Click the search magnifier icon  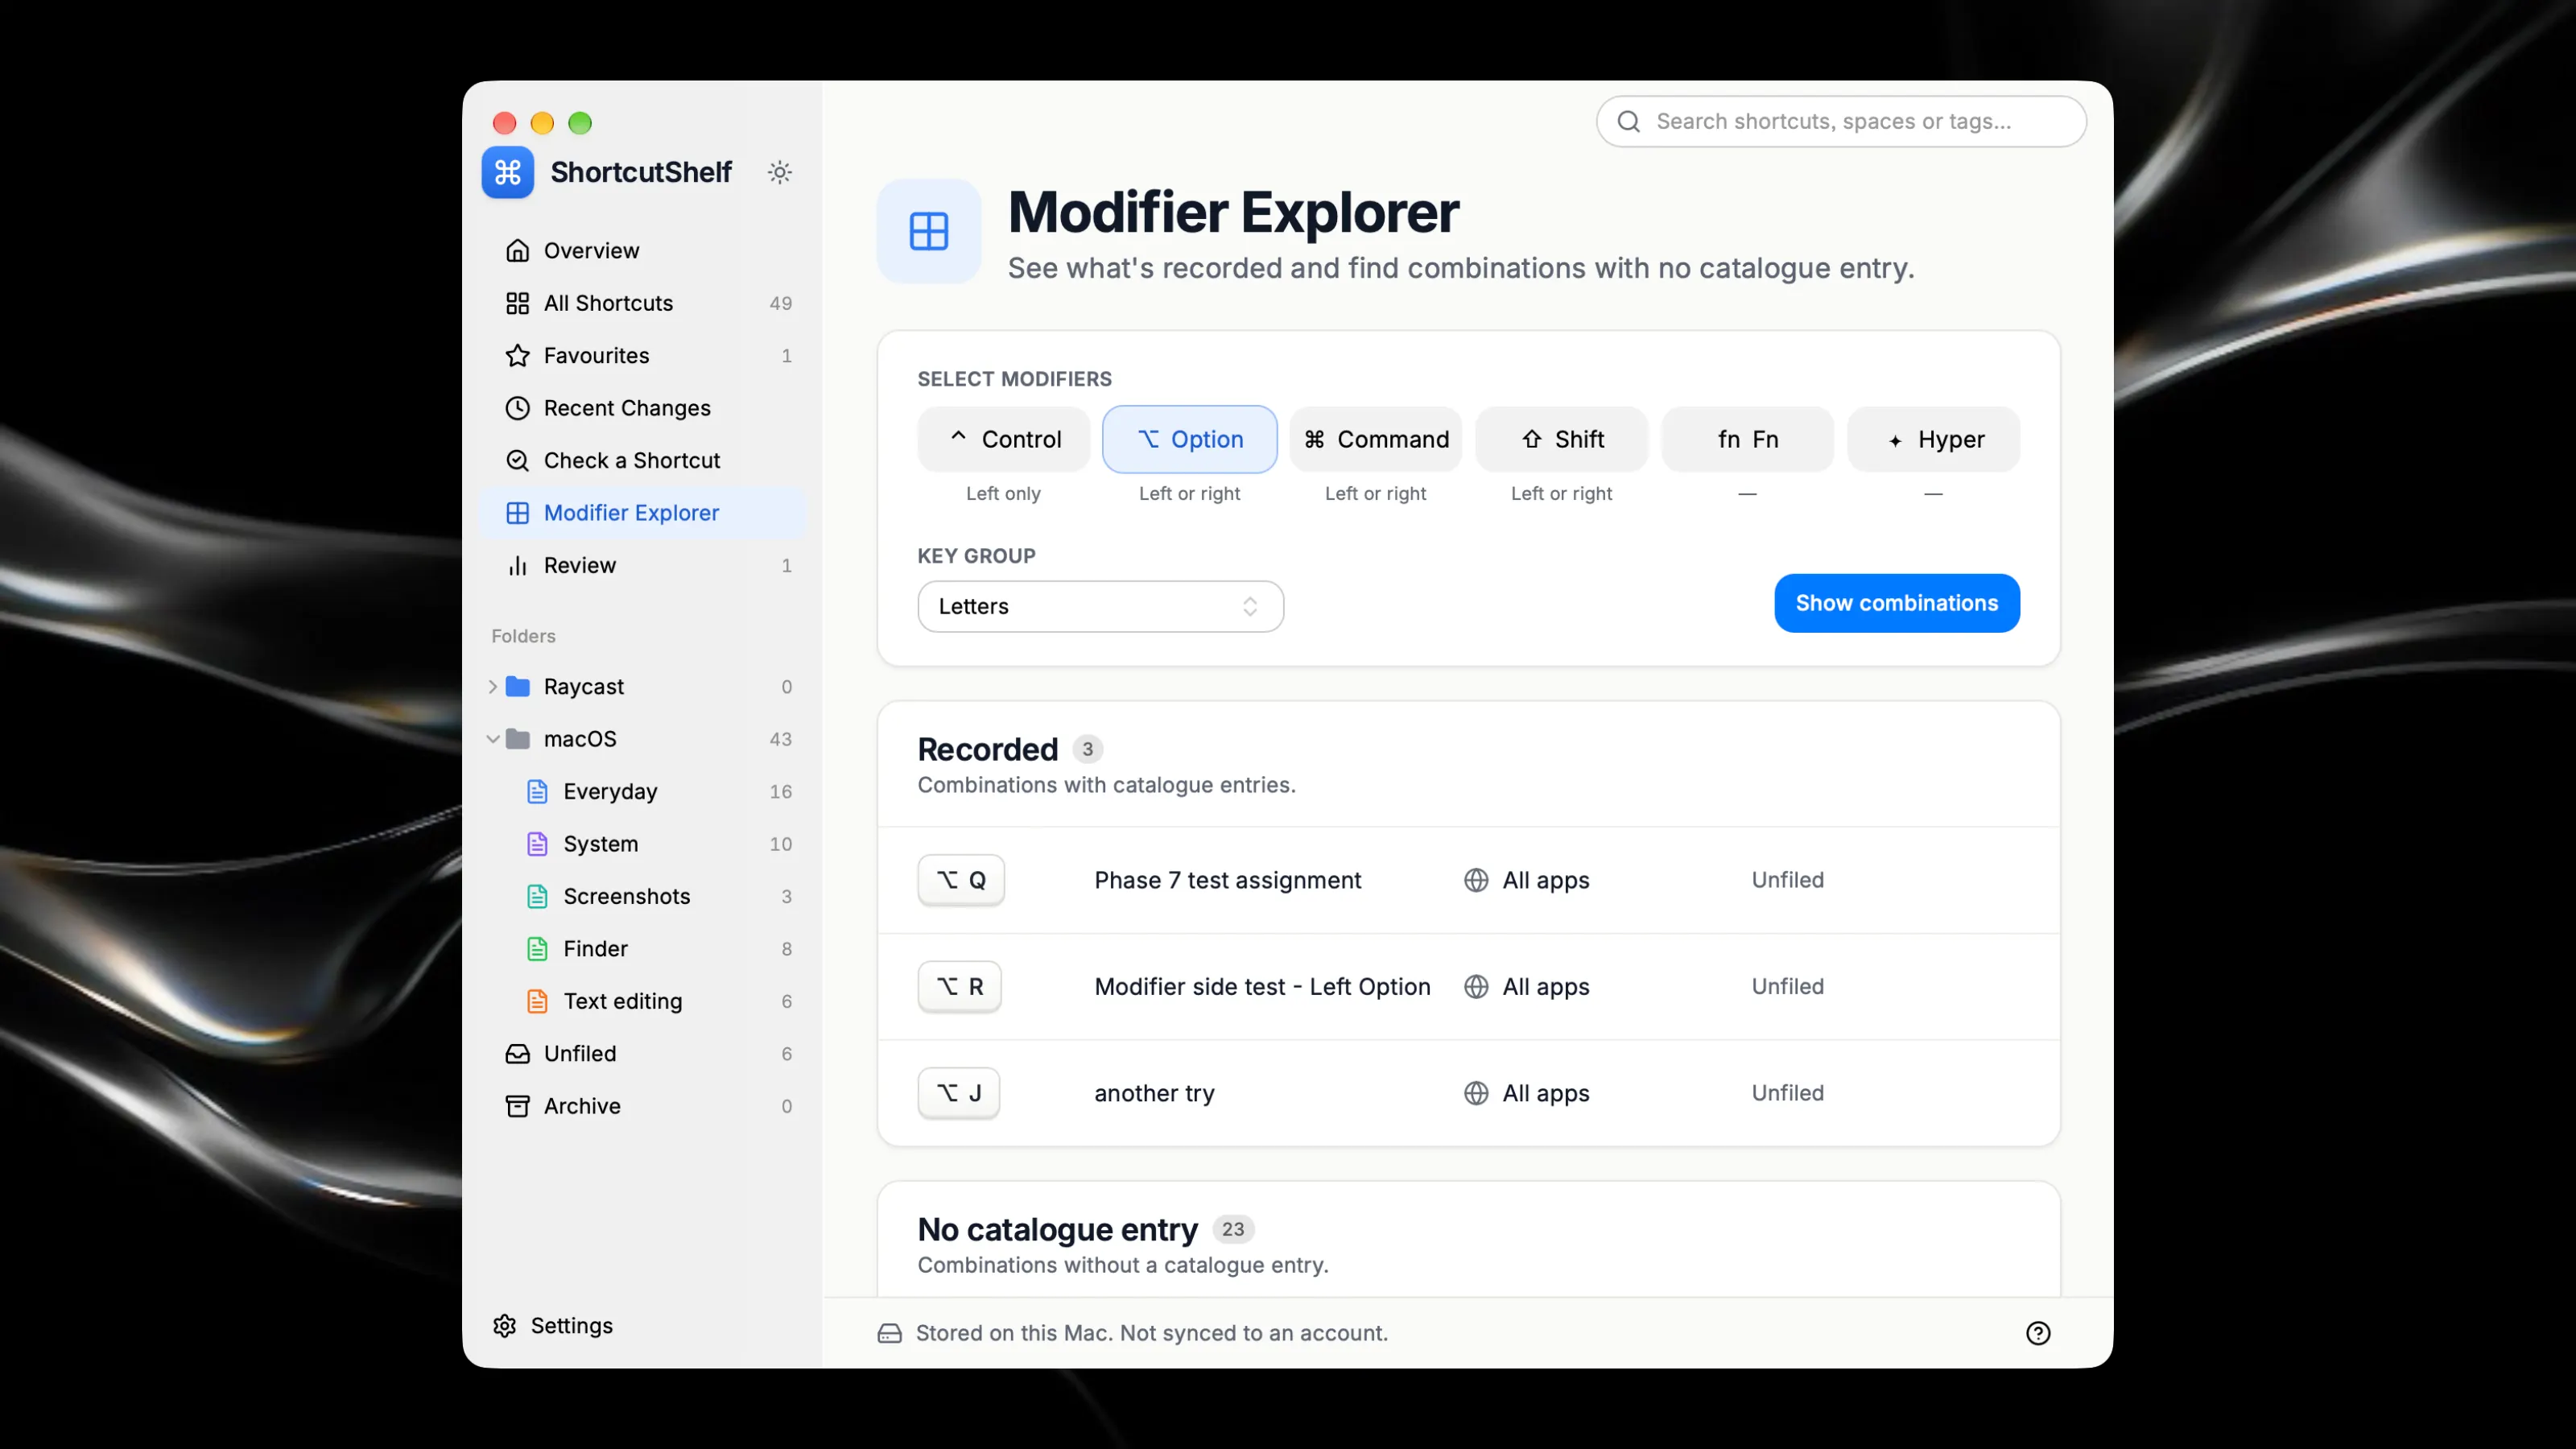1628,121
